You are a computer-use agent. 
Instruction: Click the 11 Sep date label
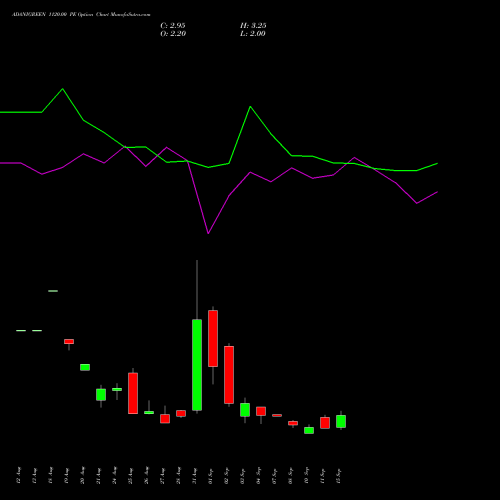[x=322, y=475]
